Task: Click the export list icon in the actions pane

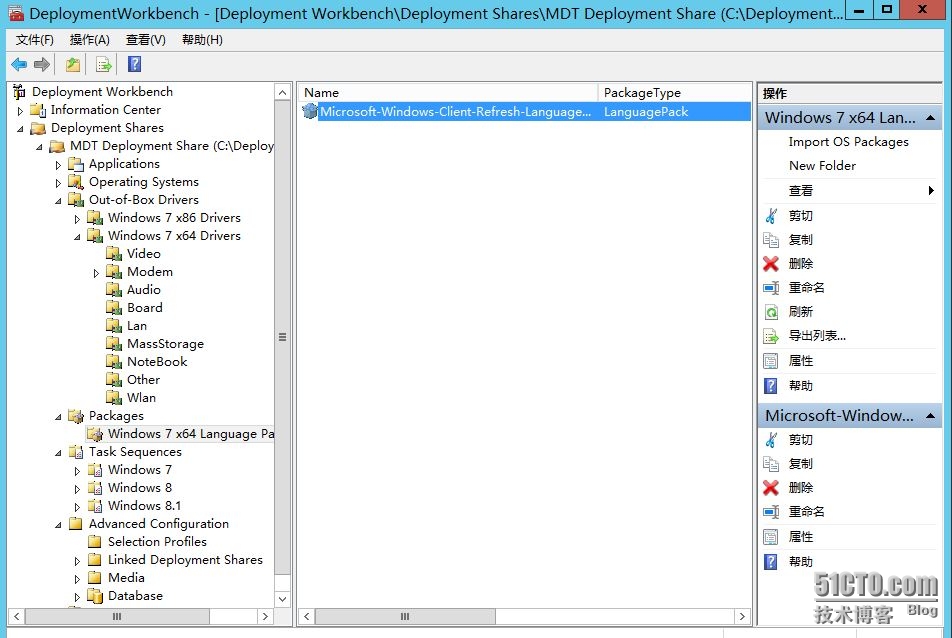Action: click(x=771, y=336)
